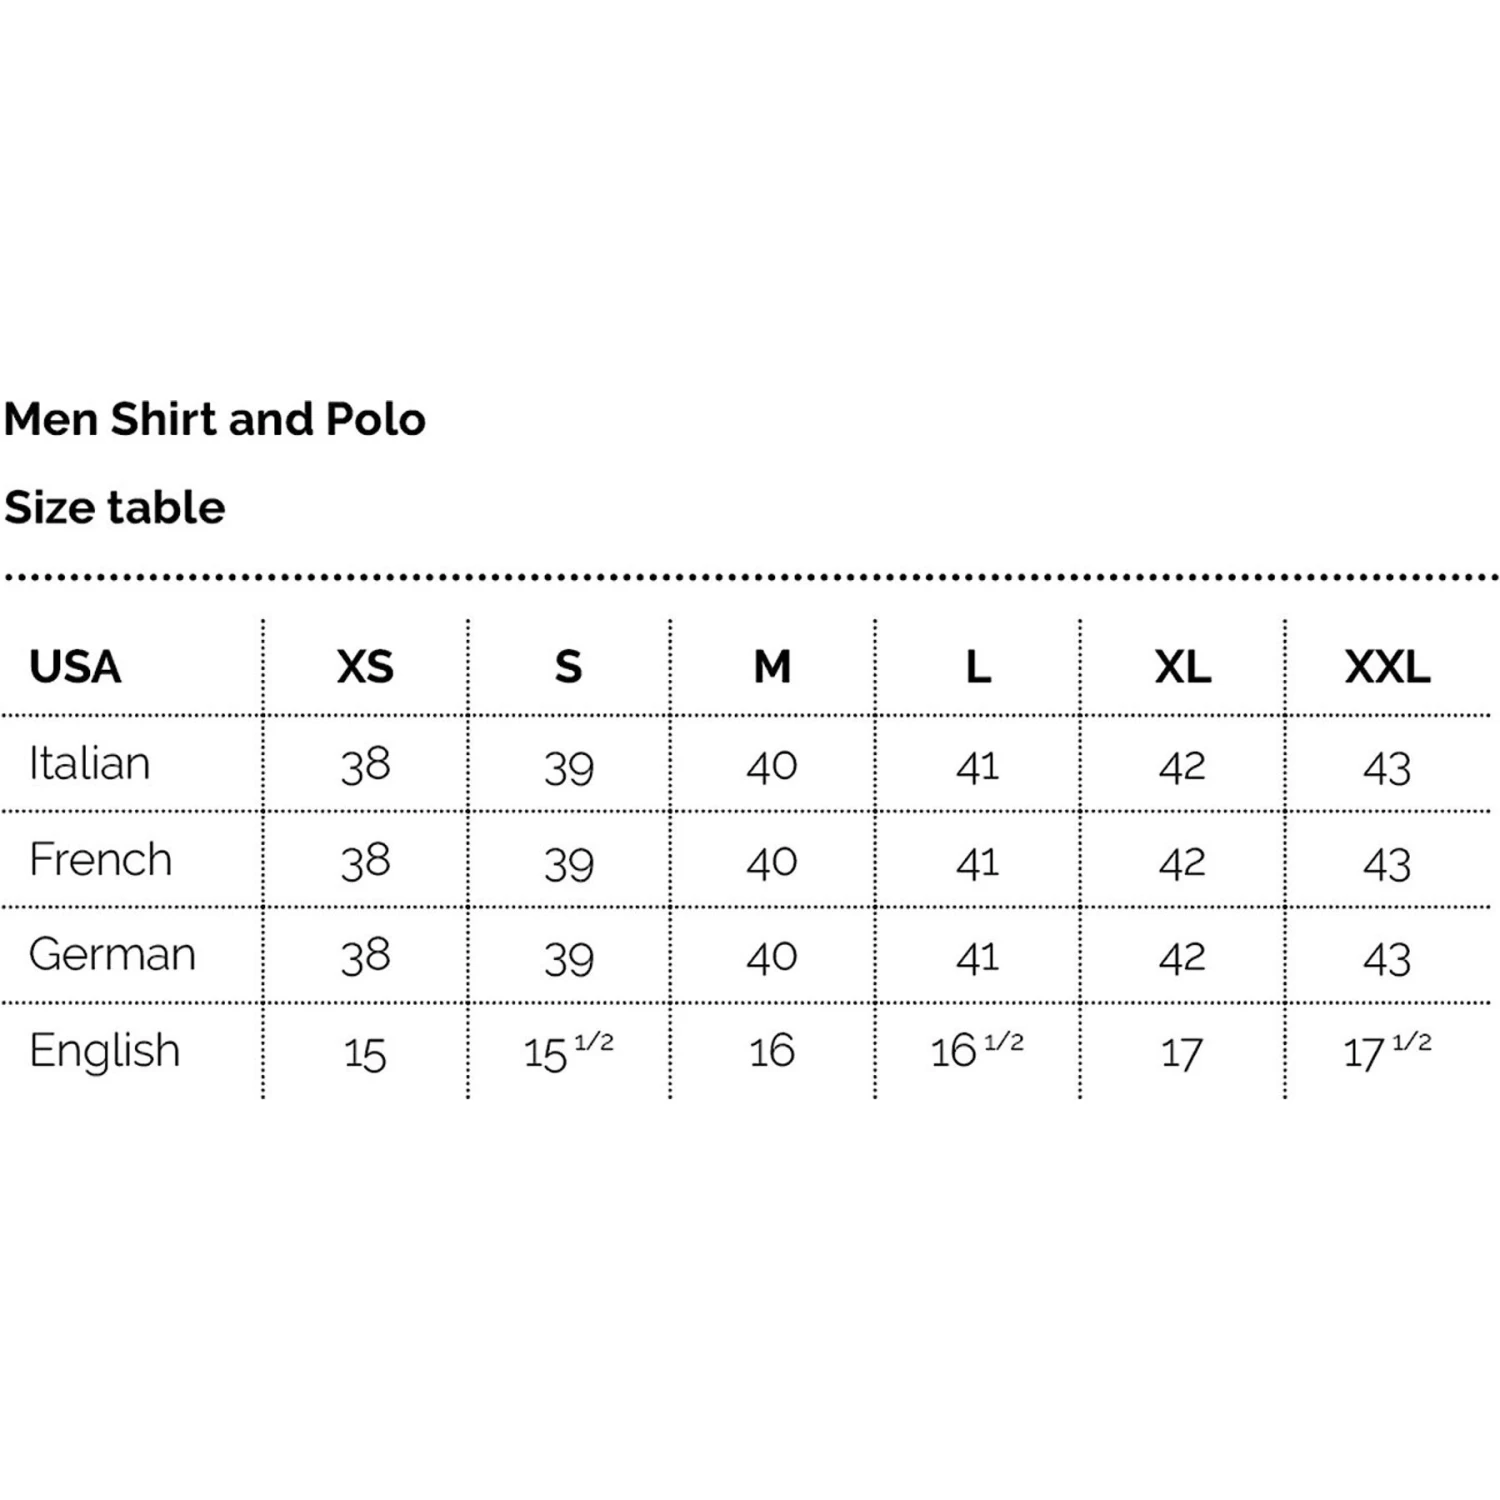Image resolution: width=1500 pixels, height=1500 pixels.
Task: Select the French row label
Action: [x=100, y=860]
